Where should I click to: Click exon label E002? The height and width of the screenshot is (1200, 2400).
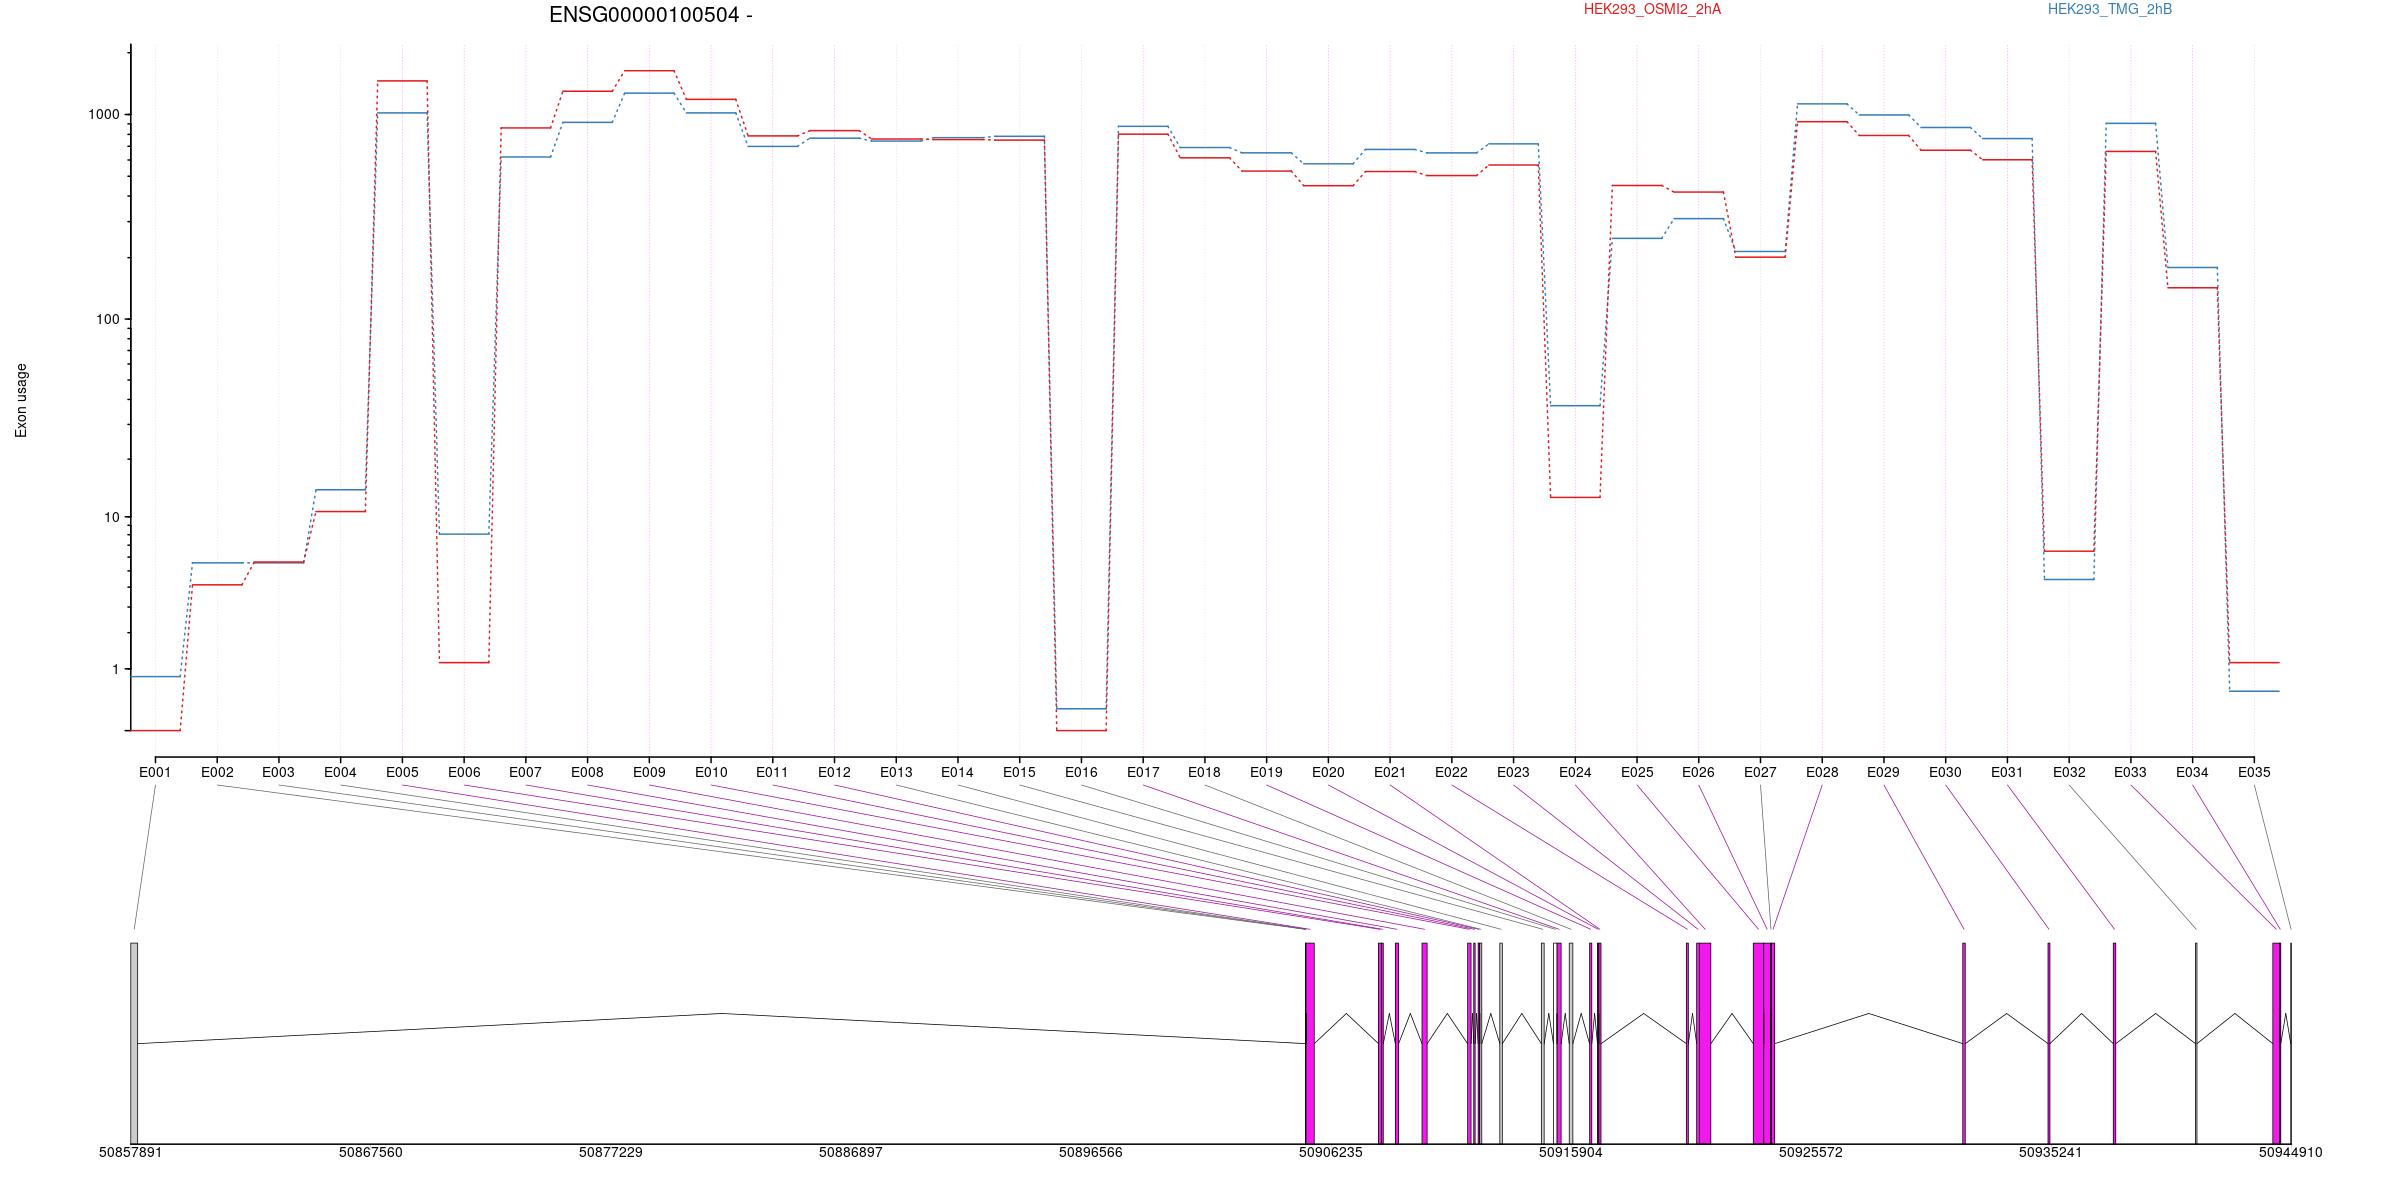point(217,772)
